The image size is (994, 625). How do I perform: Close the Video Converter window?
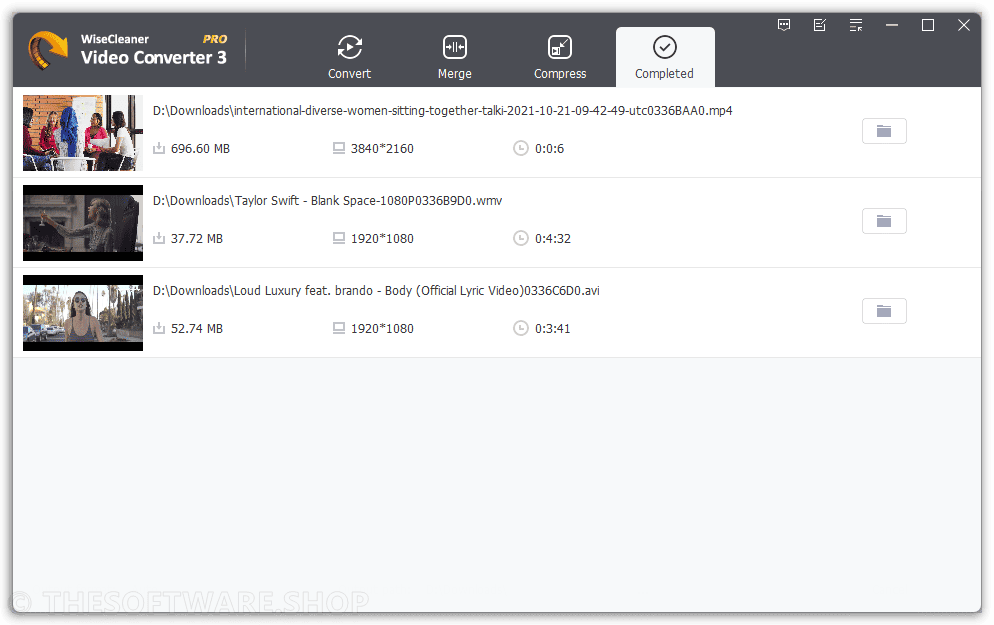point(964,25)
